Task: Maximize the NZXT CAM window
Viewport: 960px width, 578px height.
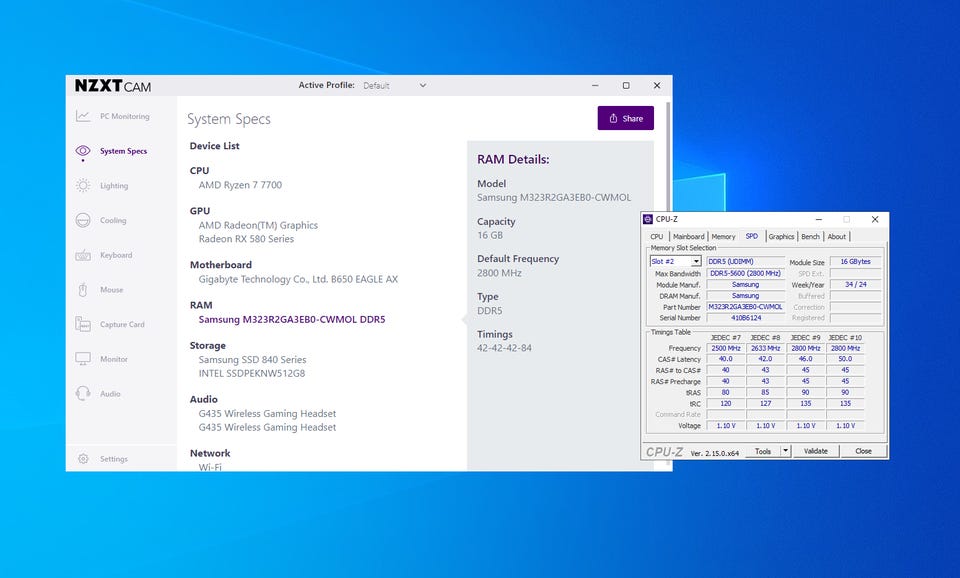Action: click(626, 86)
